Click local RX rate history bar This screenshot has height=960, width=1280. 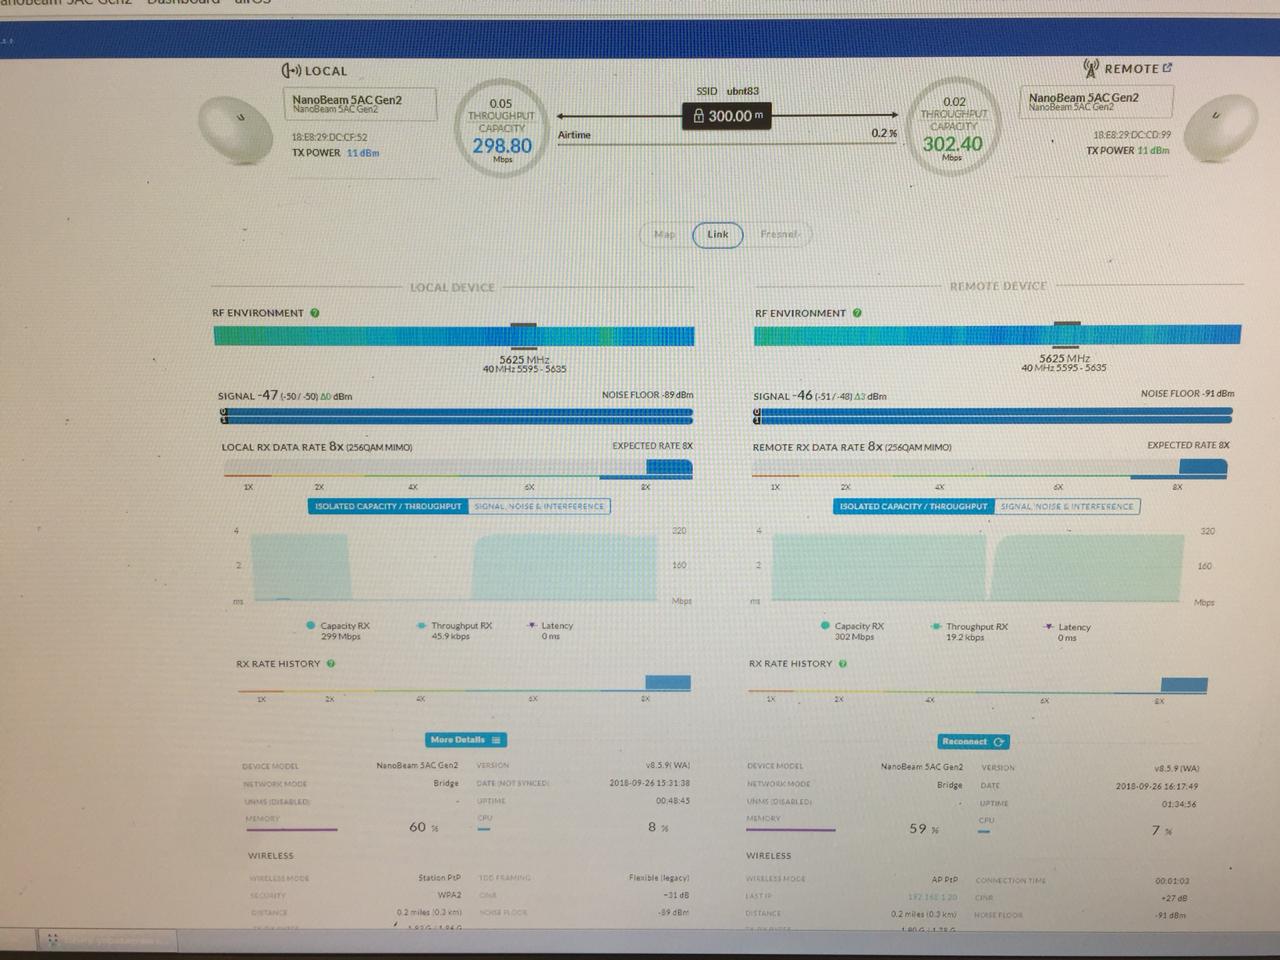tap(464, 684)
